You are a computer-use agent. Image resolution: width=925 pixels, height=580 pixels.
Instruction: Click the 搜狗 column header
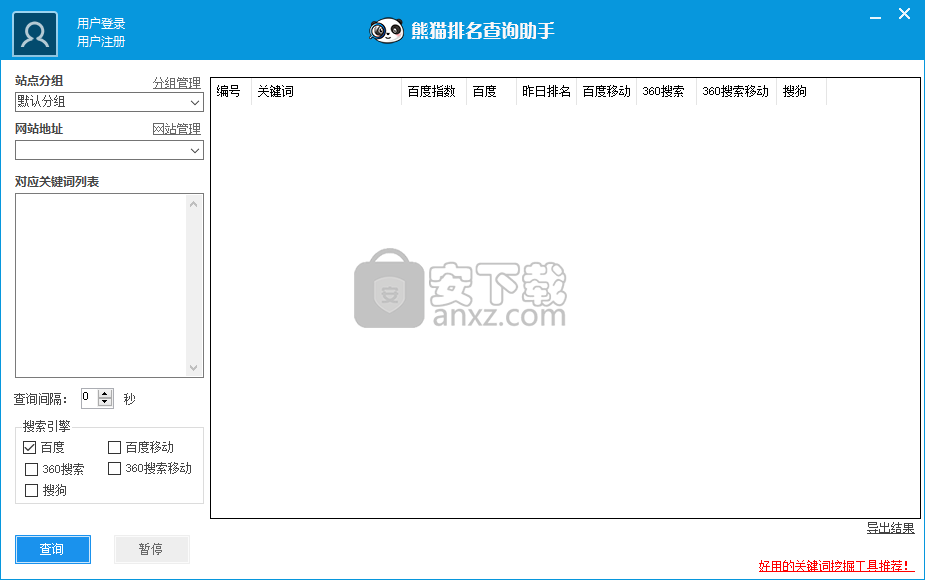click(801, 91)
